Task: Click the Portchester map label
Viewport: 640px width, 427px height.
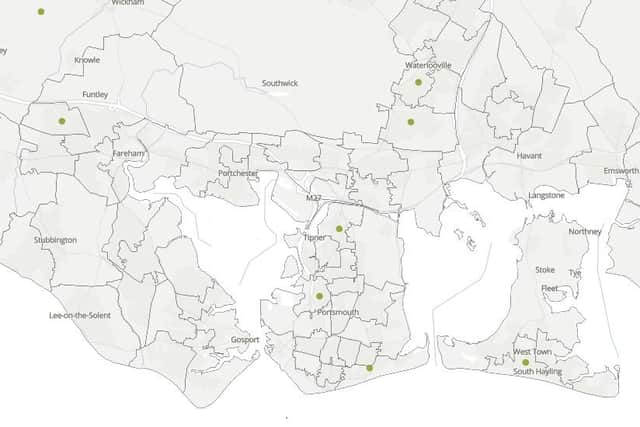Action: tap(238, 173)
